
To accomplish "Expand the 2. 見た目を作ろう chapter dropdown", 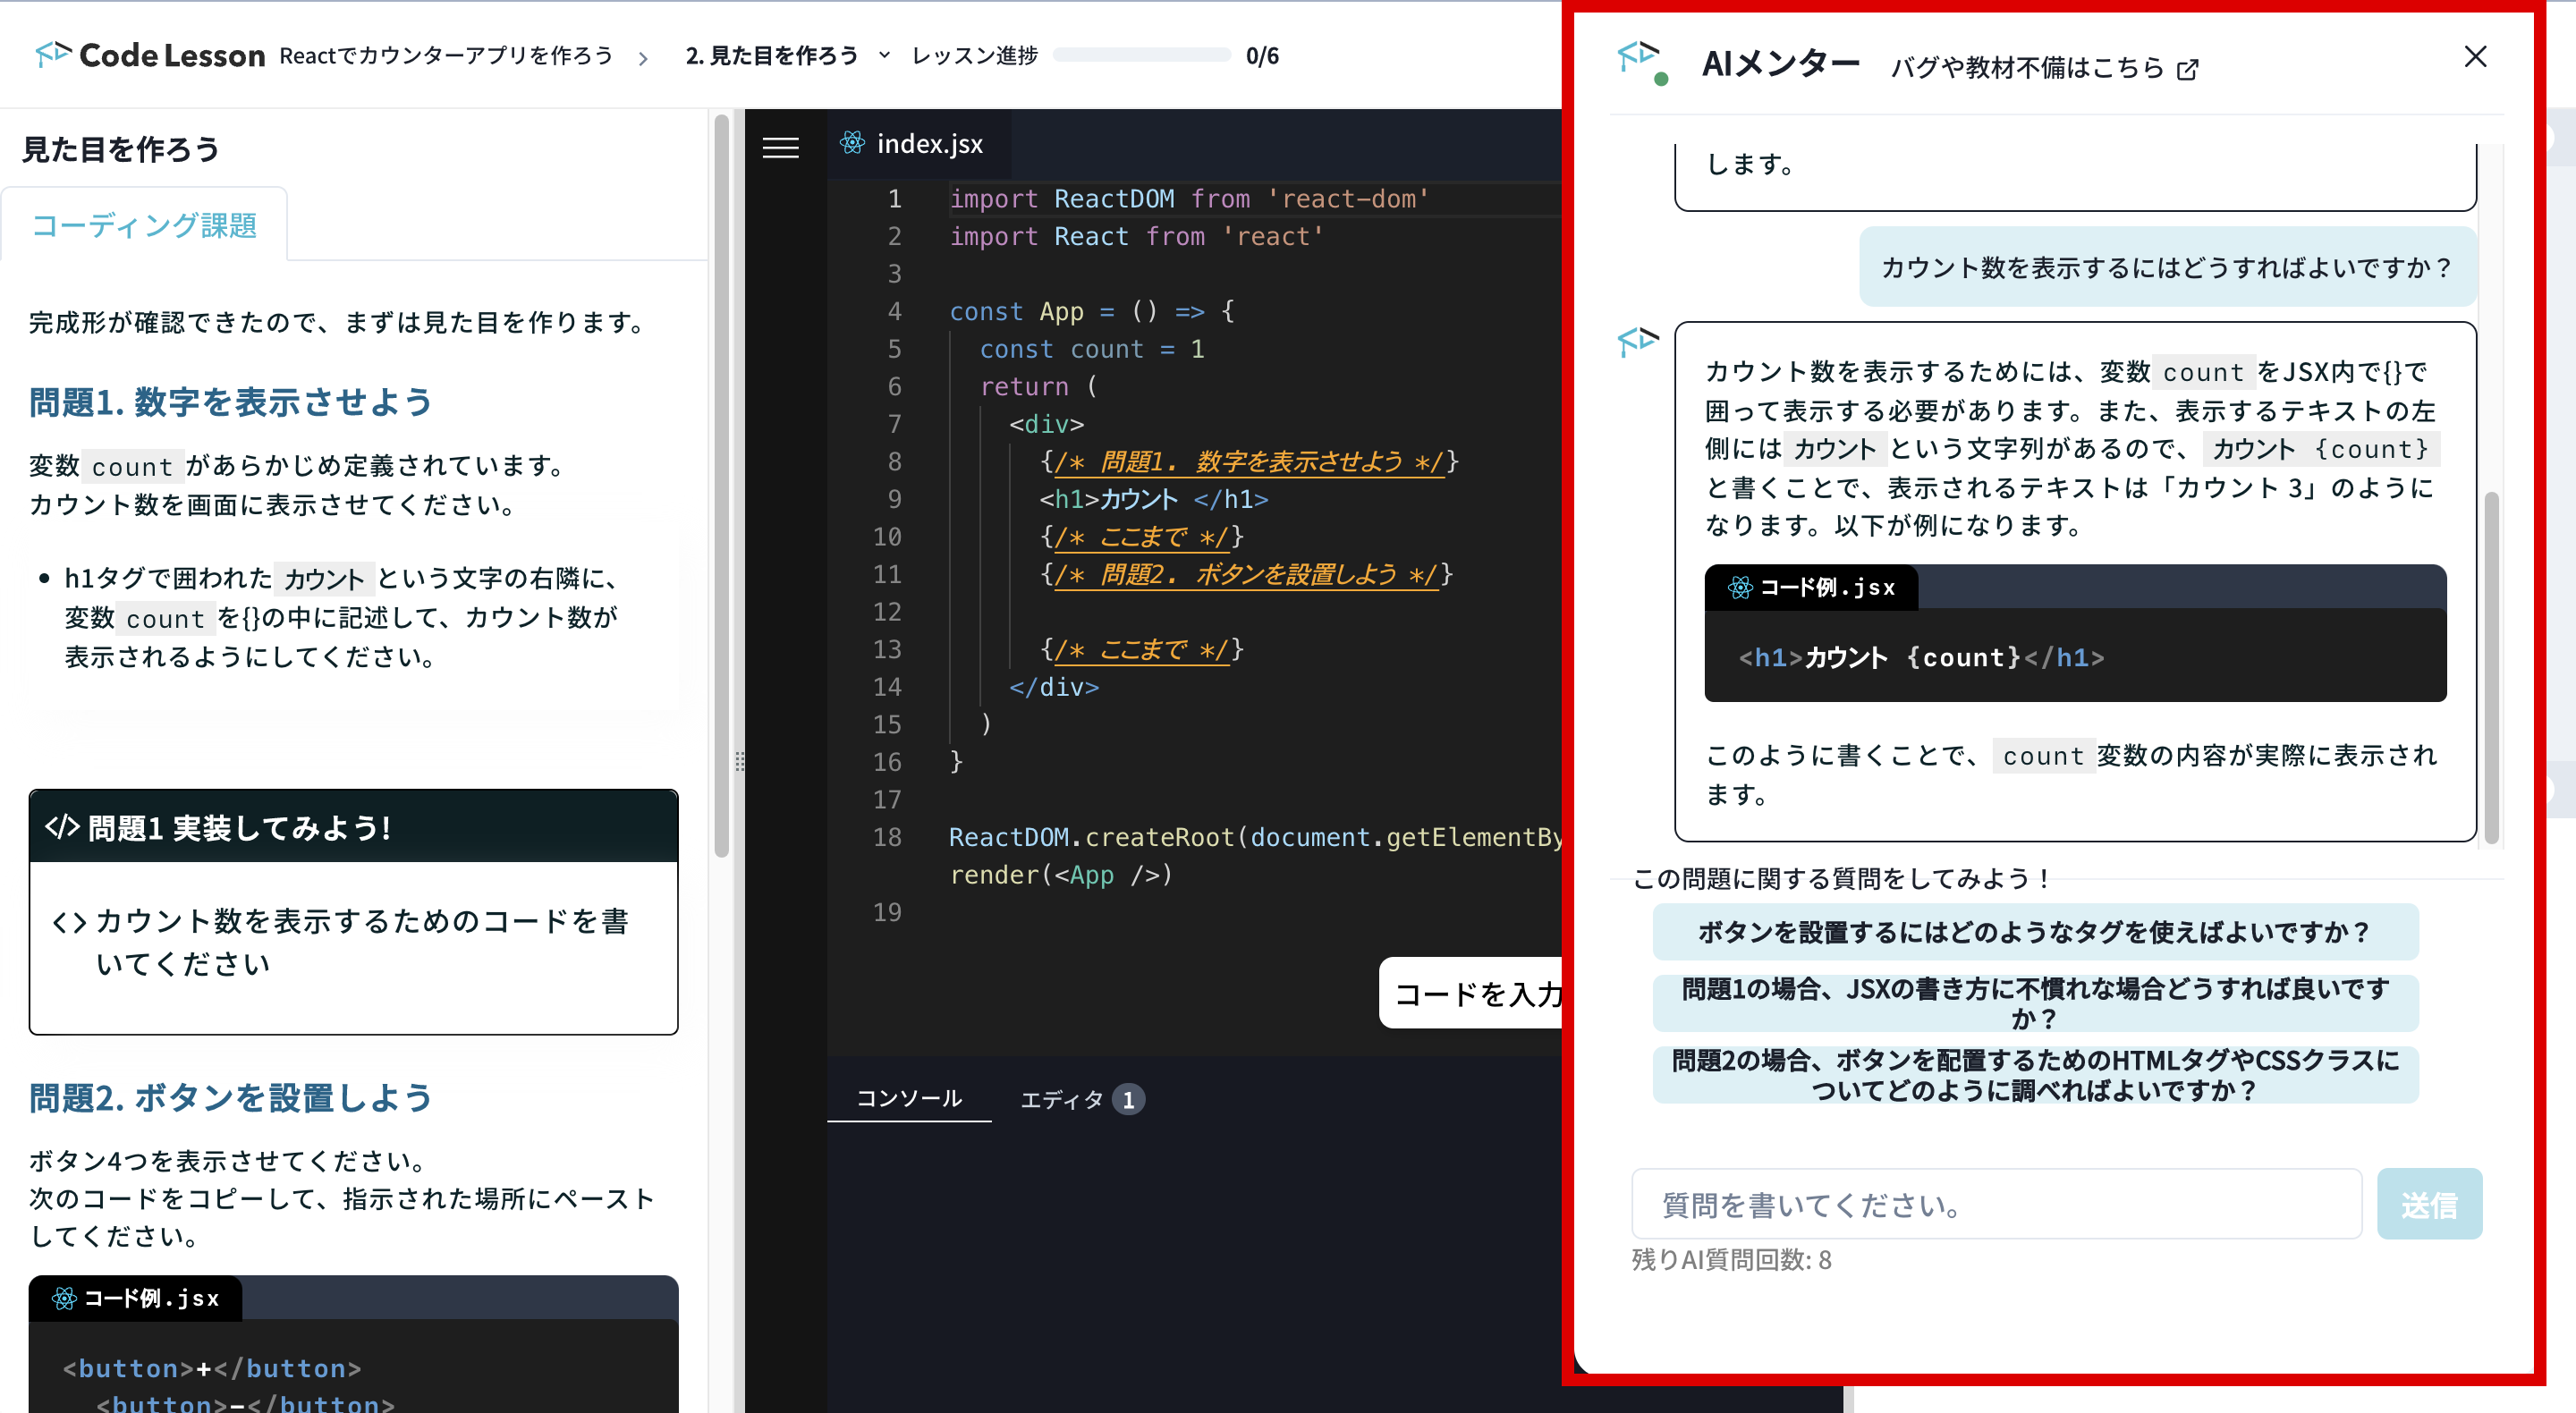I will click(884, 56).
